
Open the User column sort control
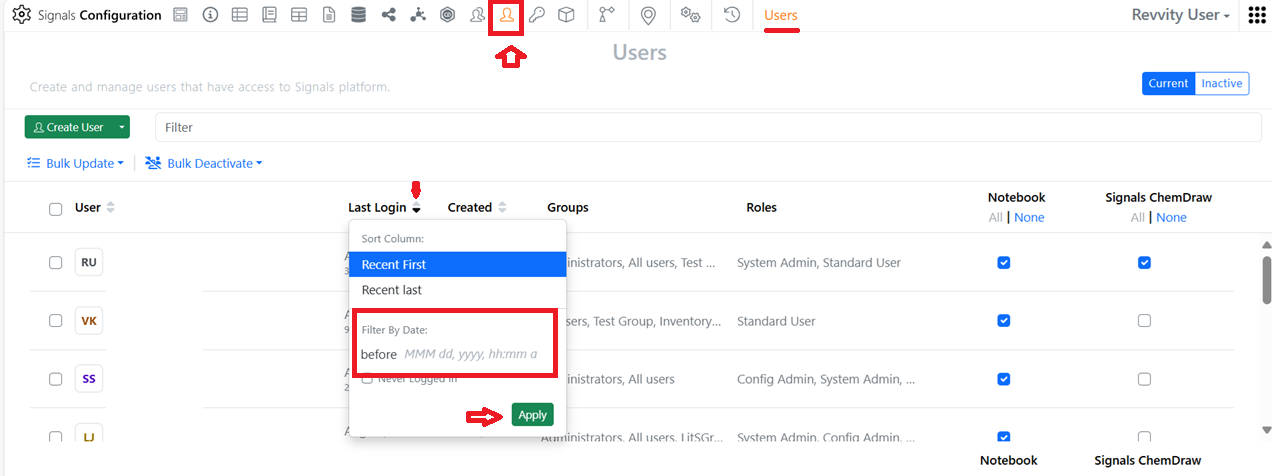click(110, 208)
